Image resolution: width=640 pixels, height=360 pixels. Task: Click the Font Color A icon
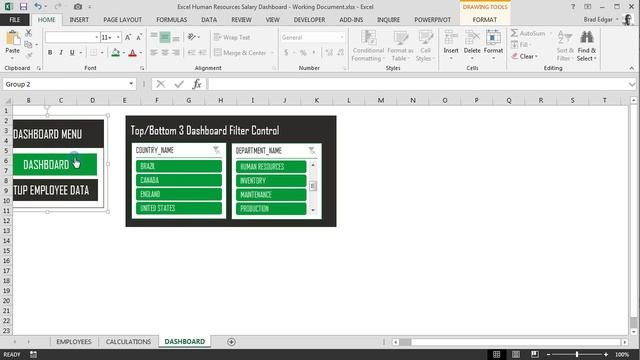132,52
